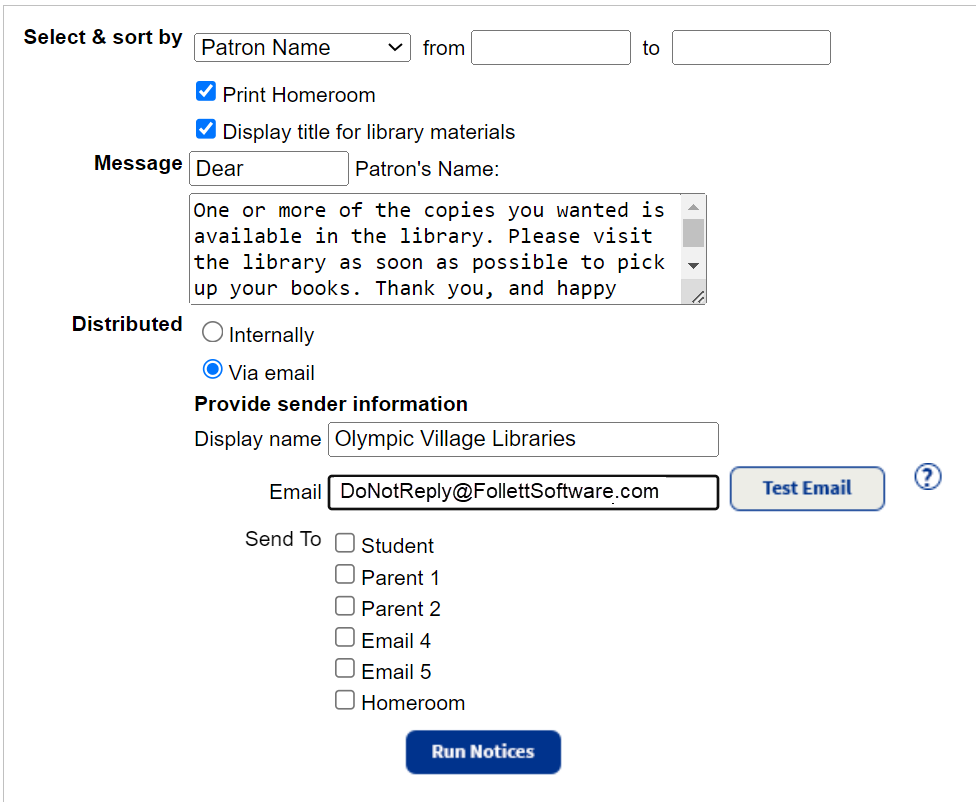Click the blue question mark help icon

click(927, 477)
